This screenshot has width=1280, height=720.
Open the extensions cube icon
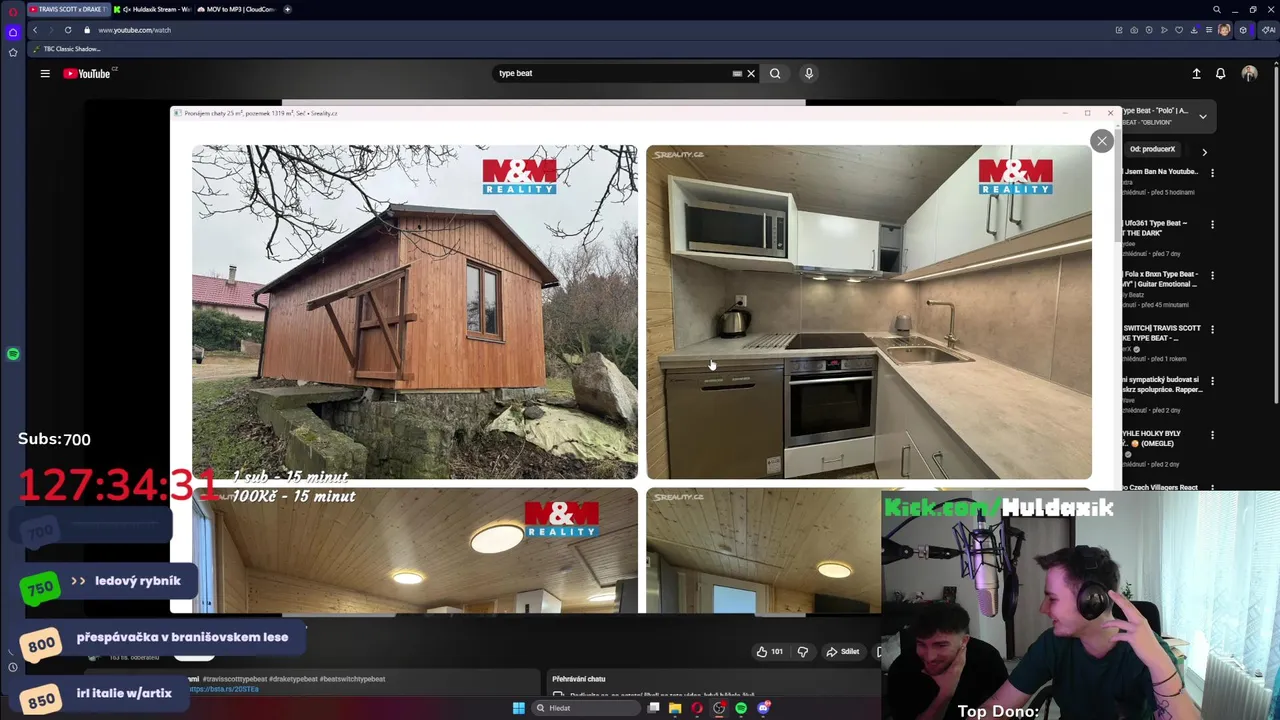pos(1243,30)
